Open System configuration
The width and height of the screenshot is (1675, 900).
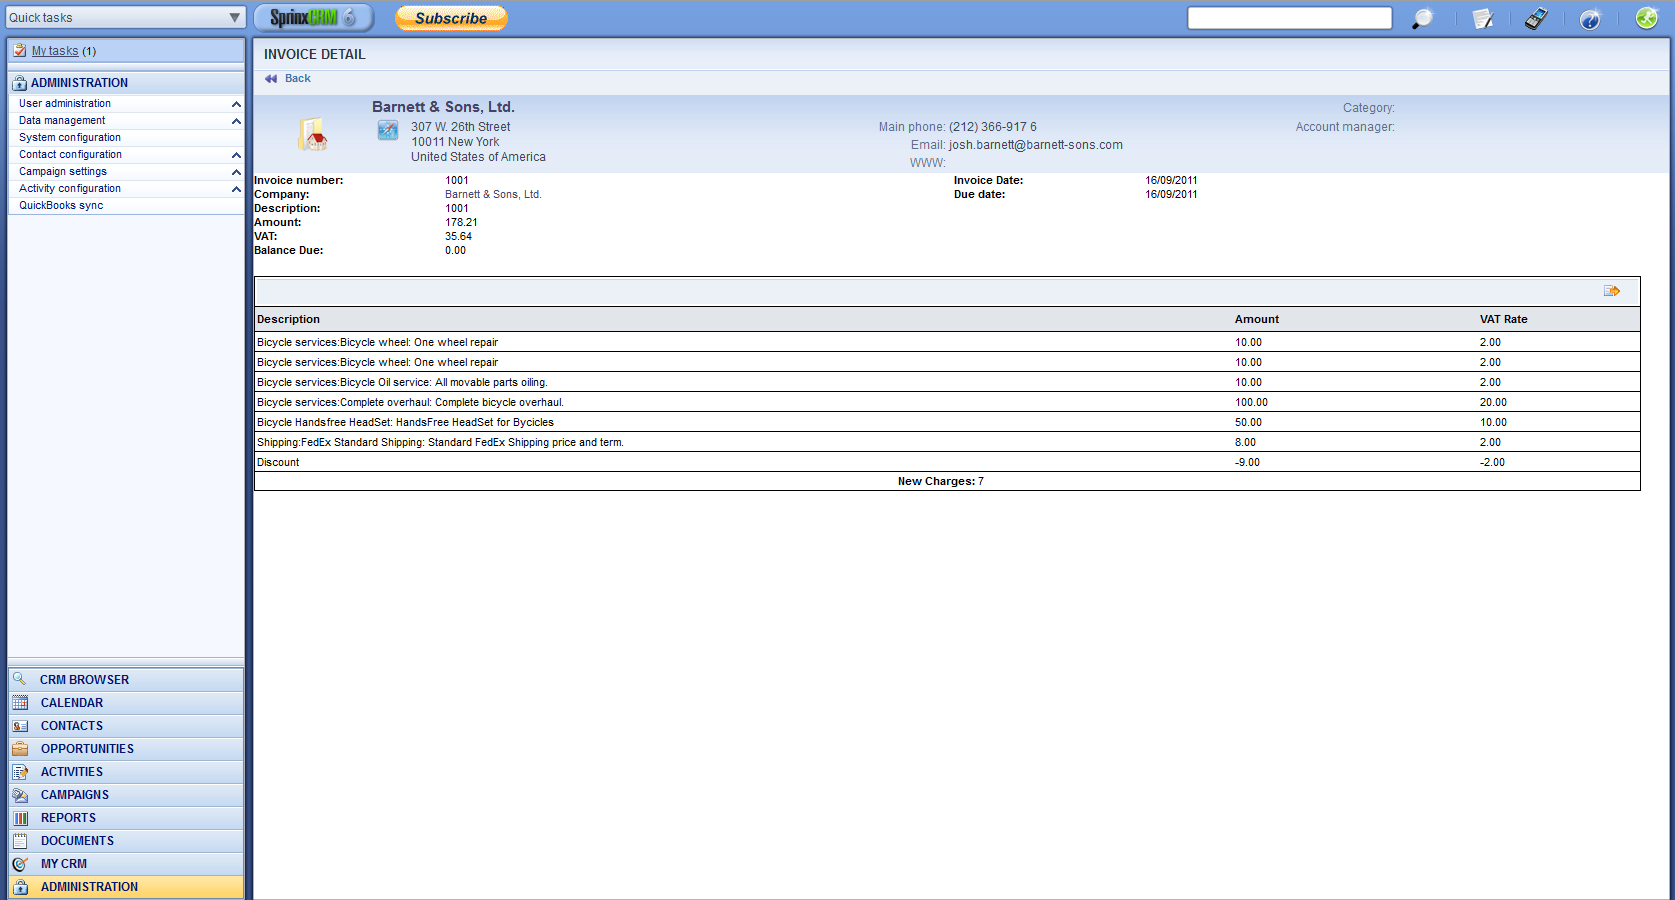tap(70, 138)
